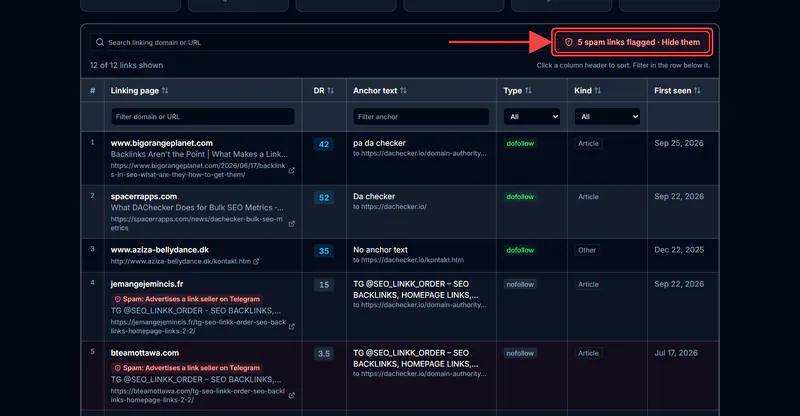Click the jemangejemincis.fr domain name
The image size is (800, 416).
tap(147, 284)
